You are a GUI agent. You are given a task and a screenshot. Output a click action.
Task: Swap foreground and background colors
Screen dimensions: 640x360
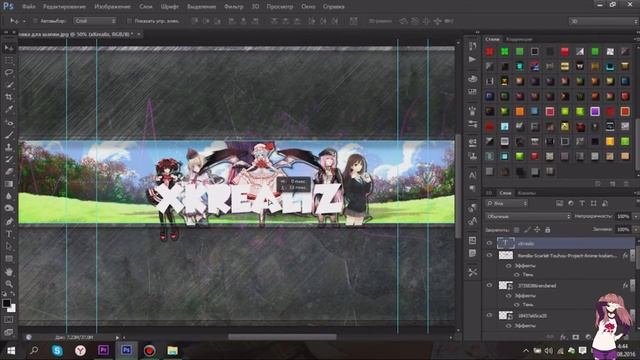click(13, 294)
